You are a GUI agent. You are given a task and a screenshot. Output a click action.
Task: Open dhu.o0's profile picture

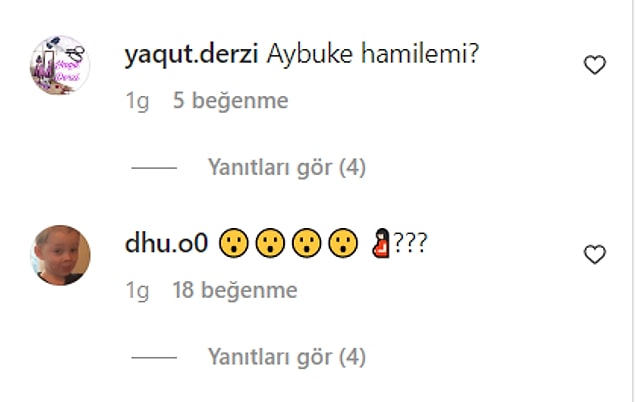[60, 255]
